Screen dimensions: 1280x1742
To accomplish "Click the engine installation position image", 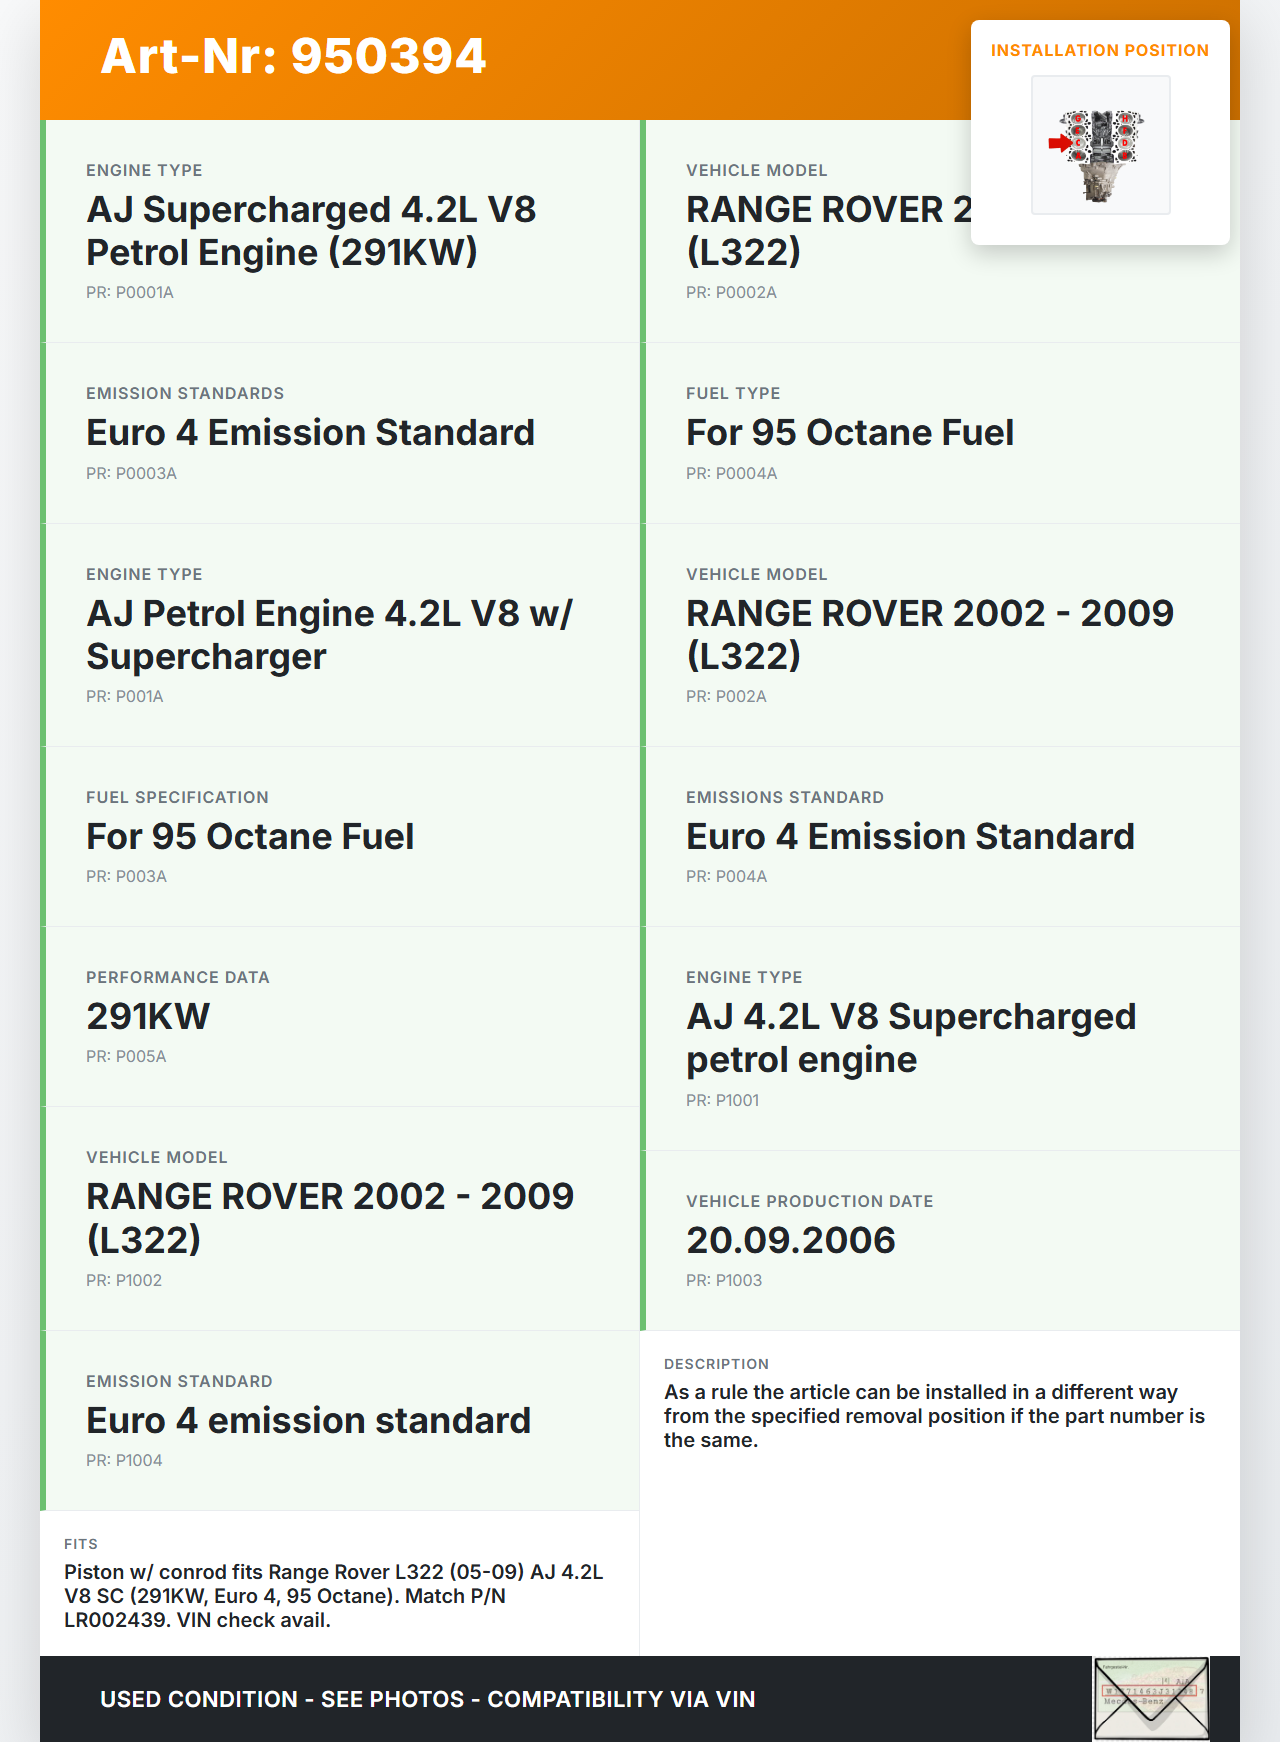I will [x=1100, y=145].
